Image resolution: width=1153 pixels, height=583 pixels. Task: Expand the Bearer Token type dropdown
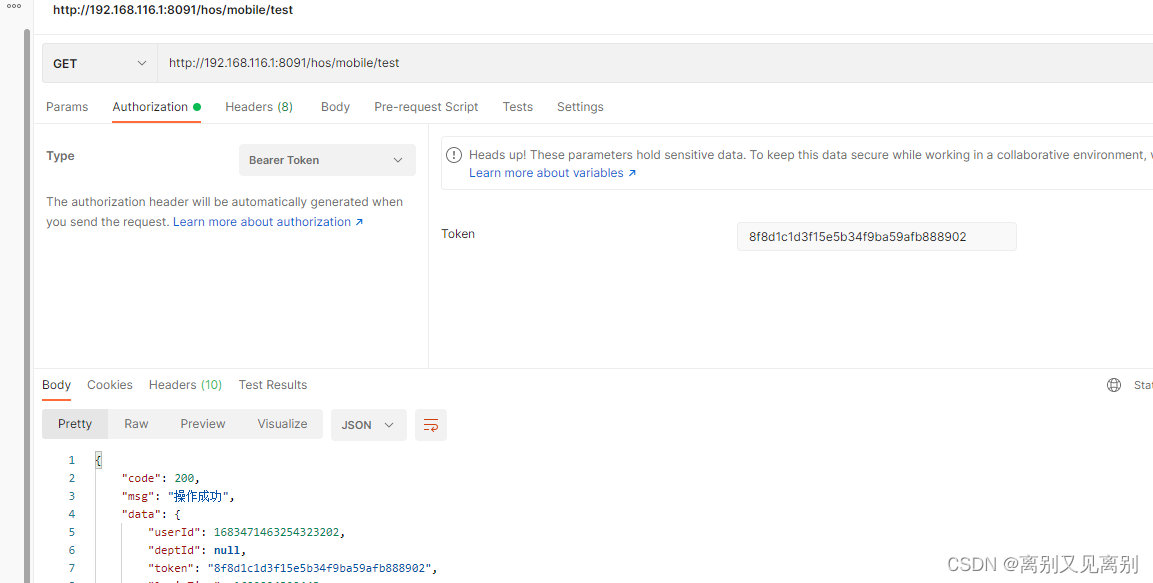tap(327, 160)
